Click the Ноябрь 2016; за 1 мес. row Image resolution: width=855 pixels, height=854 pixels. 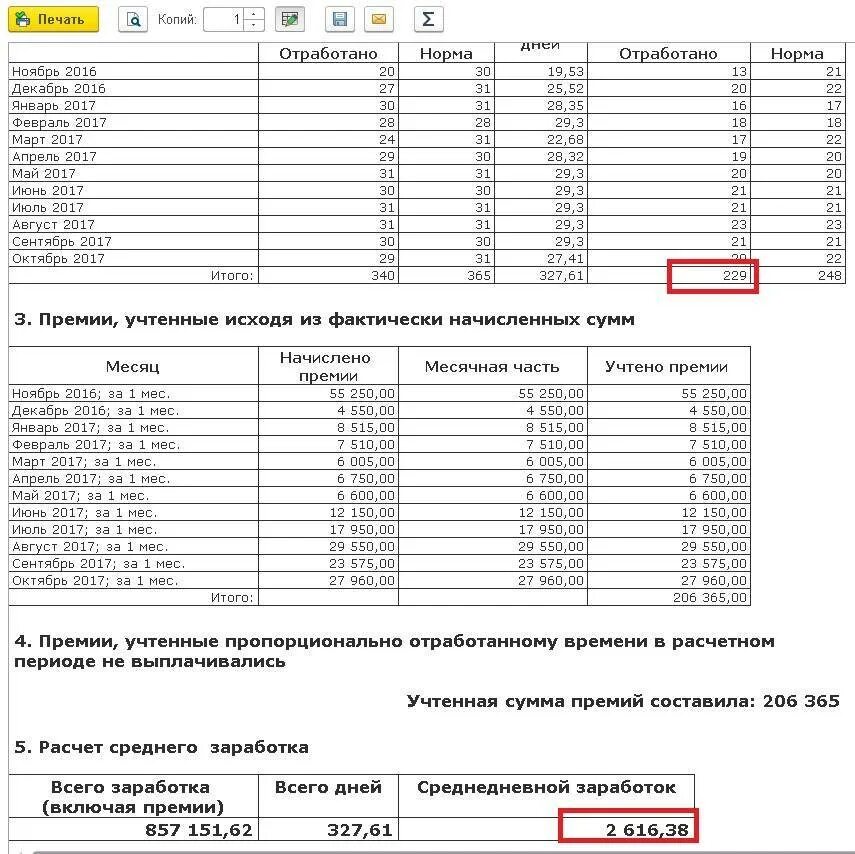(x=380, y=394)
